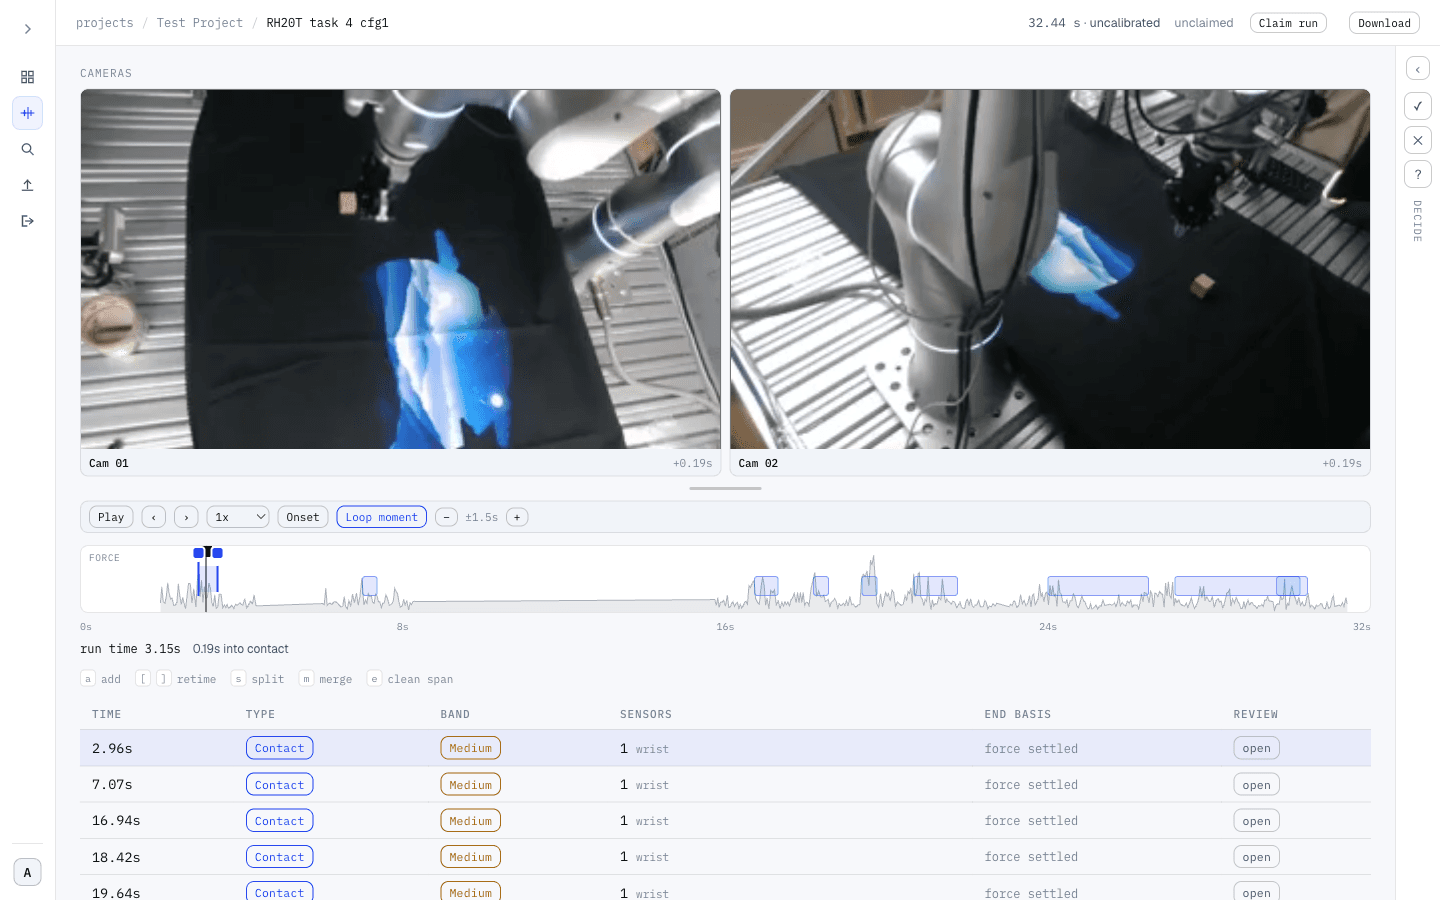
Task: Click the Cam 02 video view
Action: [1050, 269]
